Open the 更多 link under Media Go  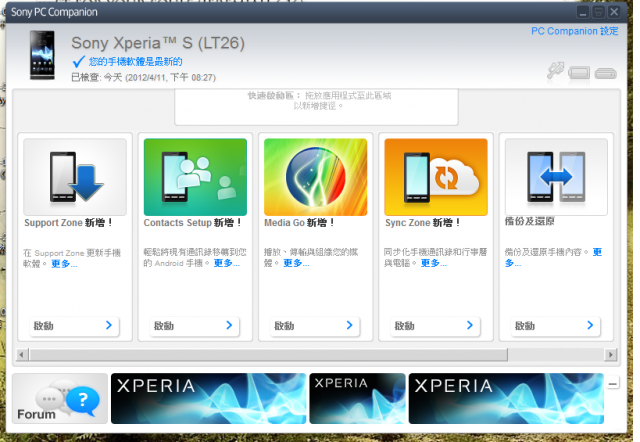coord(296,263)
